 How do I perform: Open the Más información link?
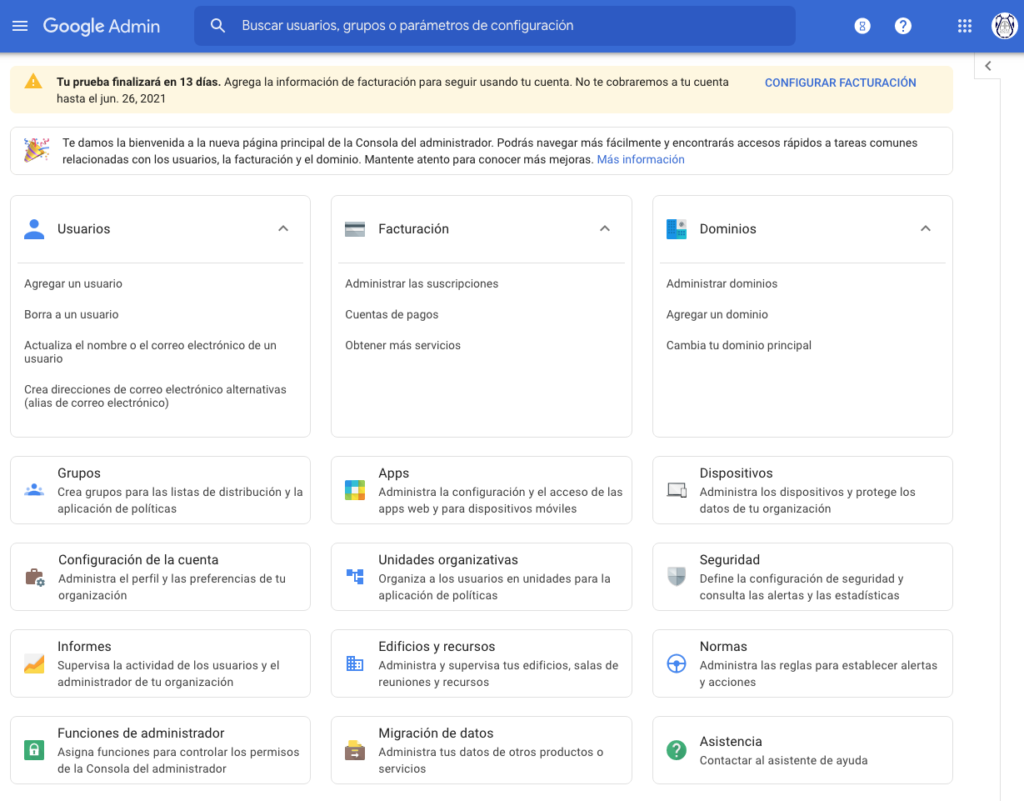tap(641, 159)
